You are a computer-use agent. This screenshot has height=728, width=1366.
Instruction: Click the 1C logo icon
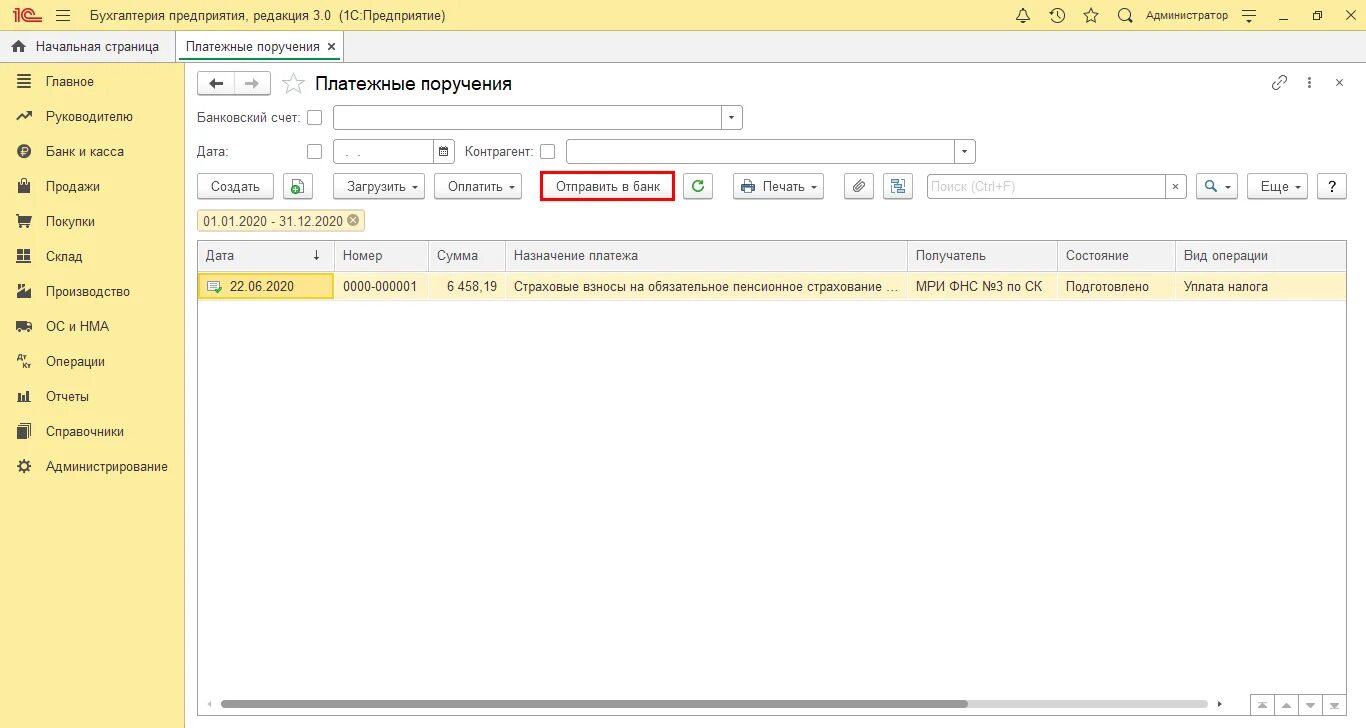[26, 15]
